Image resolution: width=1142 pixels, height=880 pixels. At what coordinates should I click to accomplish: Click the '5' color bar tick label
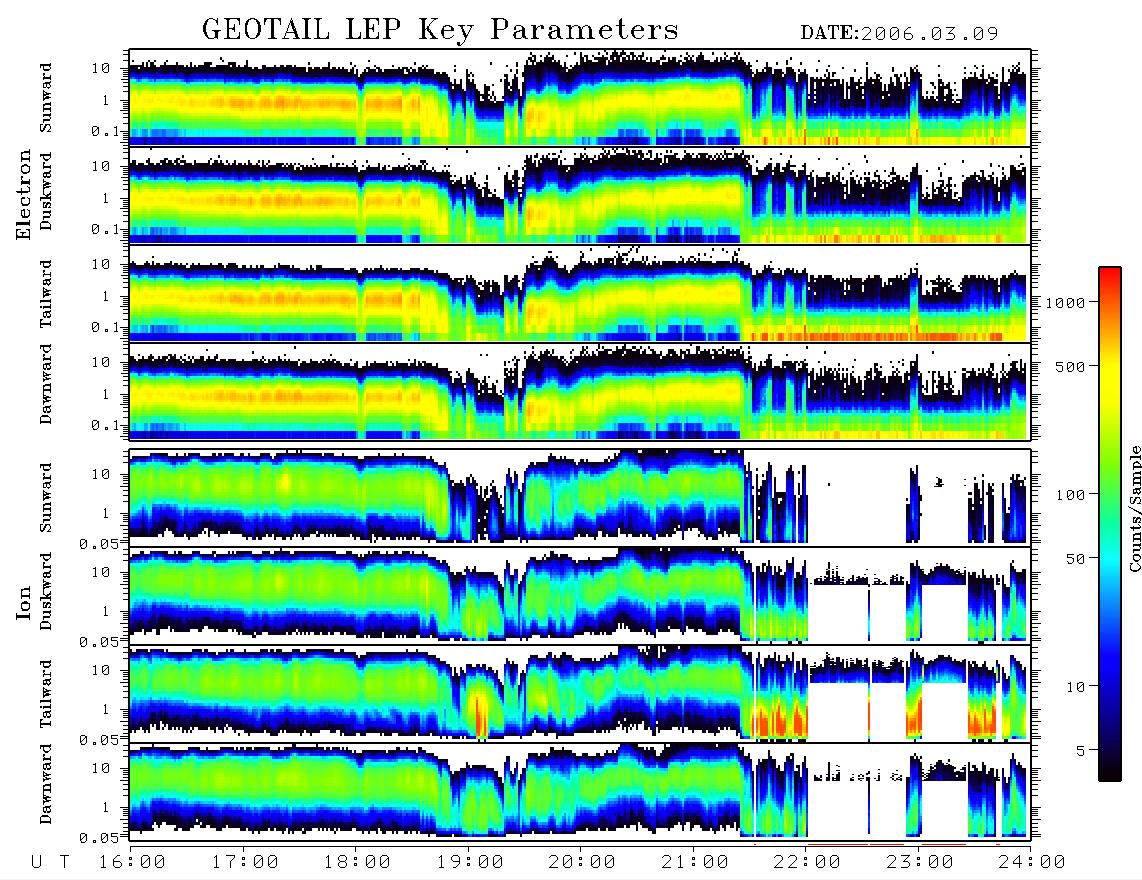click(x=1080, y=750)
